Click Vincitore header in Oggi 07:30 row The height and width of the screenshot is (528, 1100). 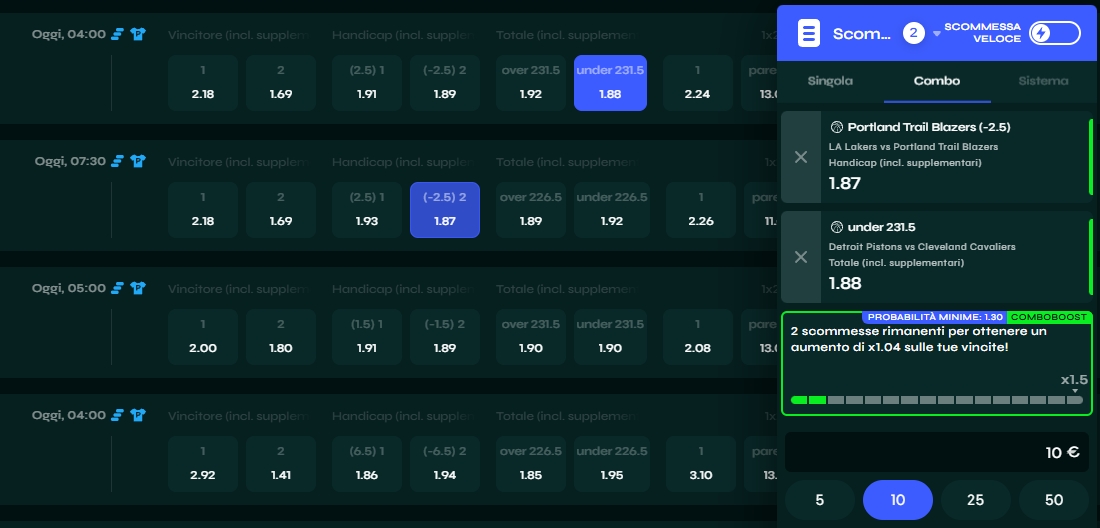pyautogui.click(x=237, y=161)
